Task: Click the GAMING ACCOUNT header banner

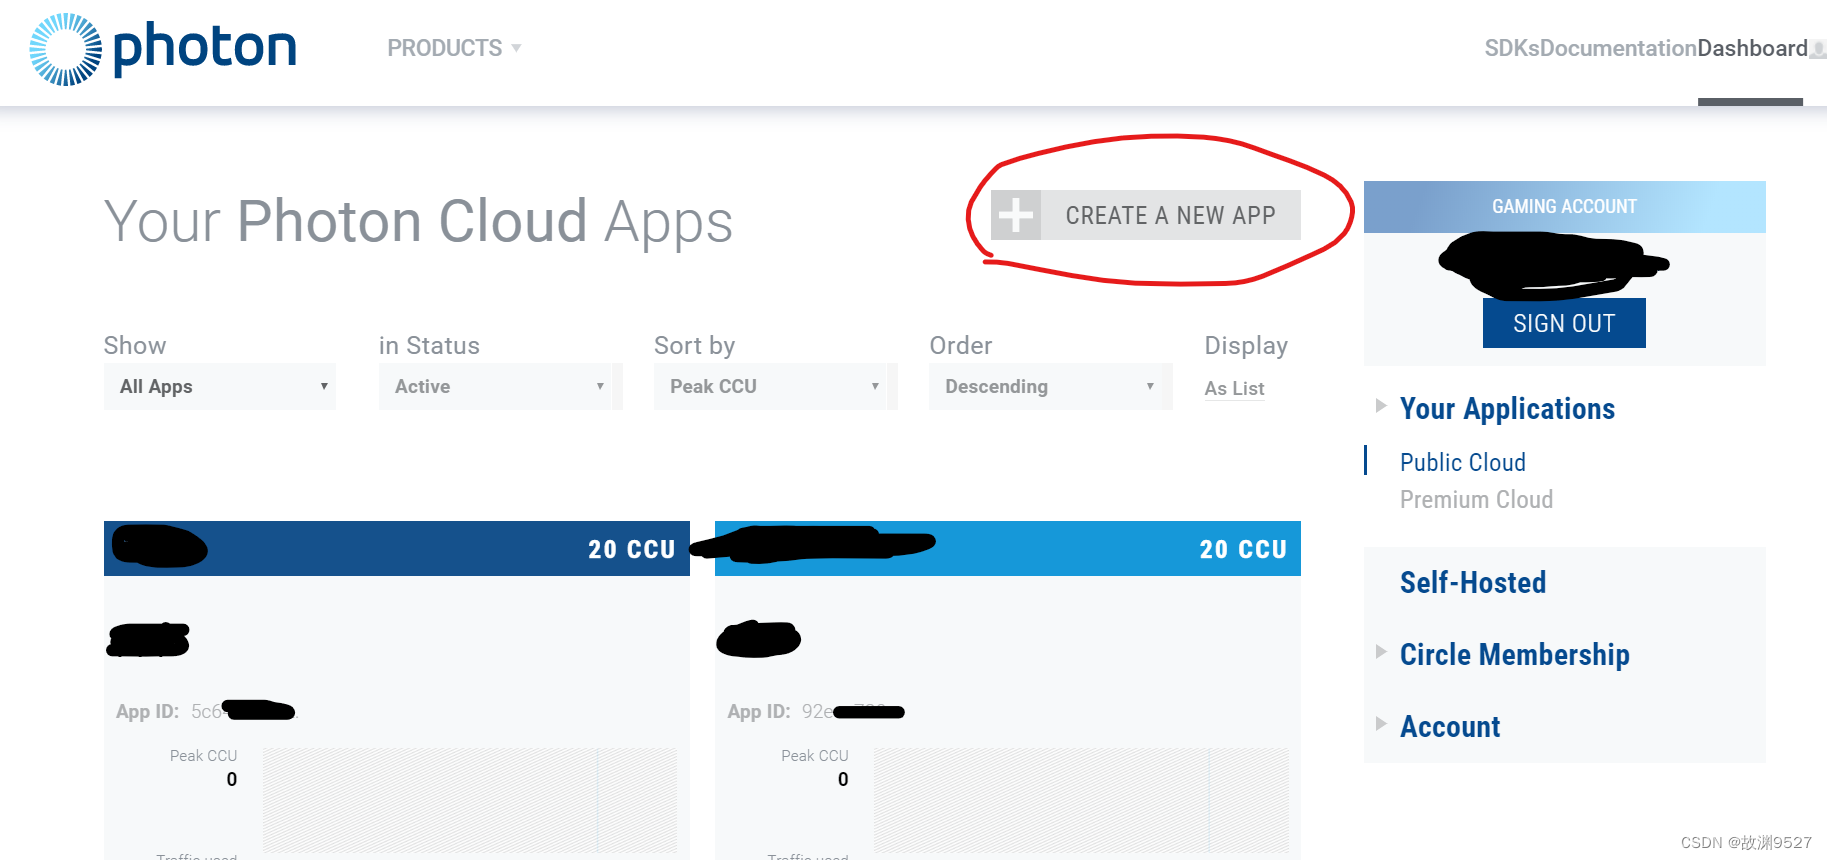Action: click(x=1565, y=207)
